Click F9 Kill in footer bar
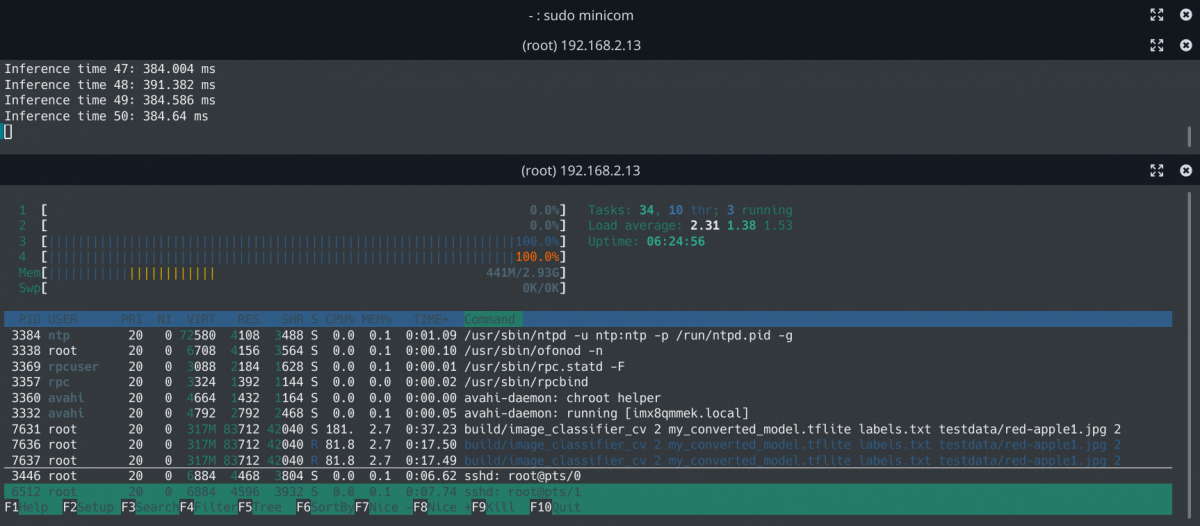Screen dimensions: 1200x526 click(495, 507)
